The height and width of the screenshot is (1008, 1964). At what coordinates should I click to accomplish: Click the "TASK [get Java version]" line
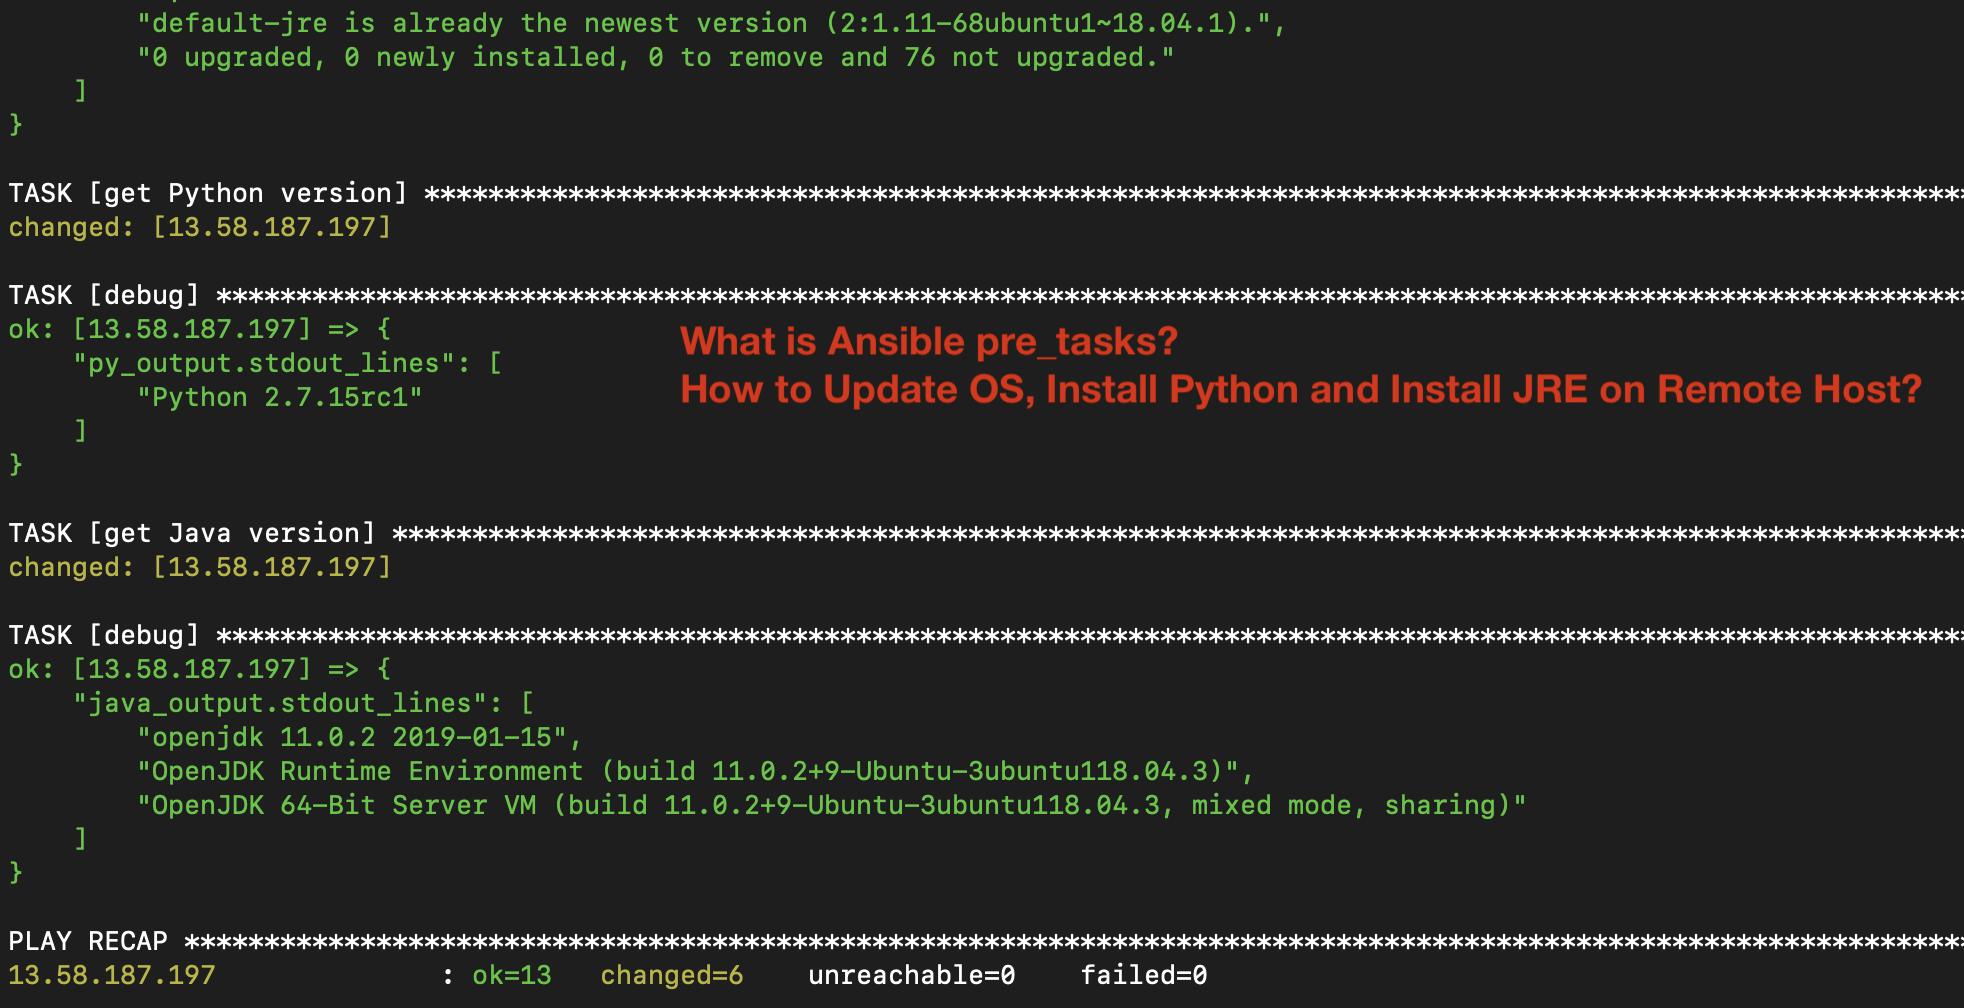pos(192,533)
